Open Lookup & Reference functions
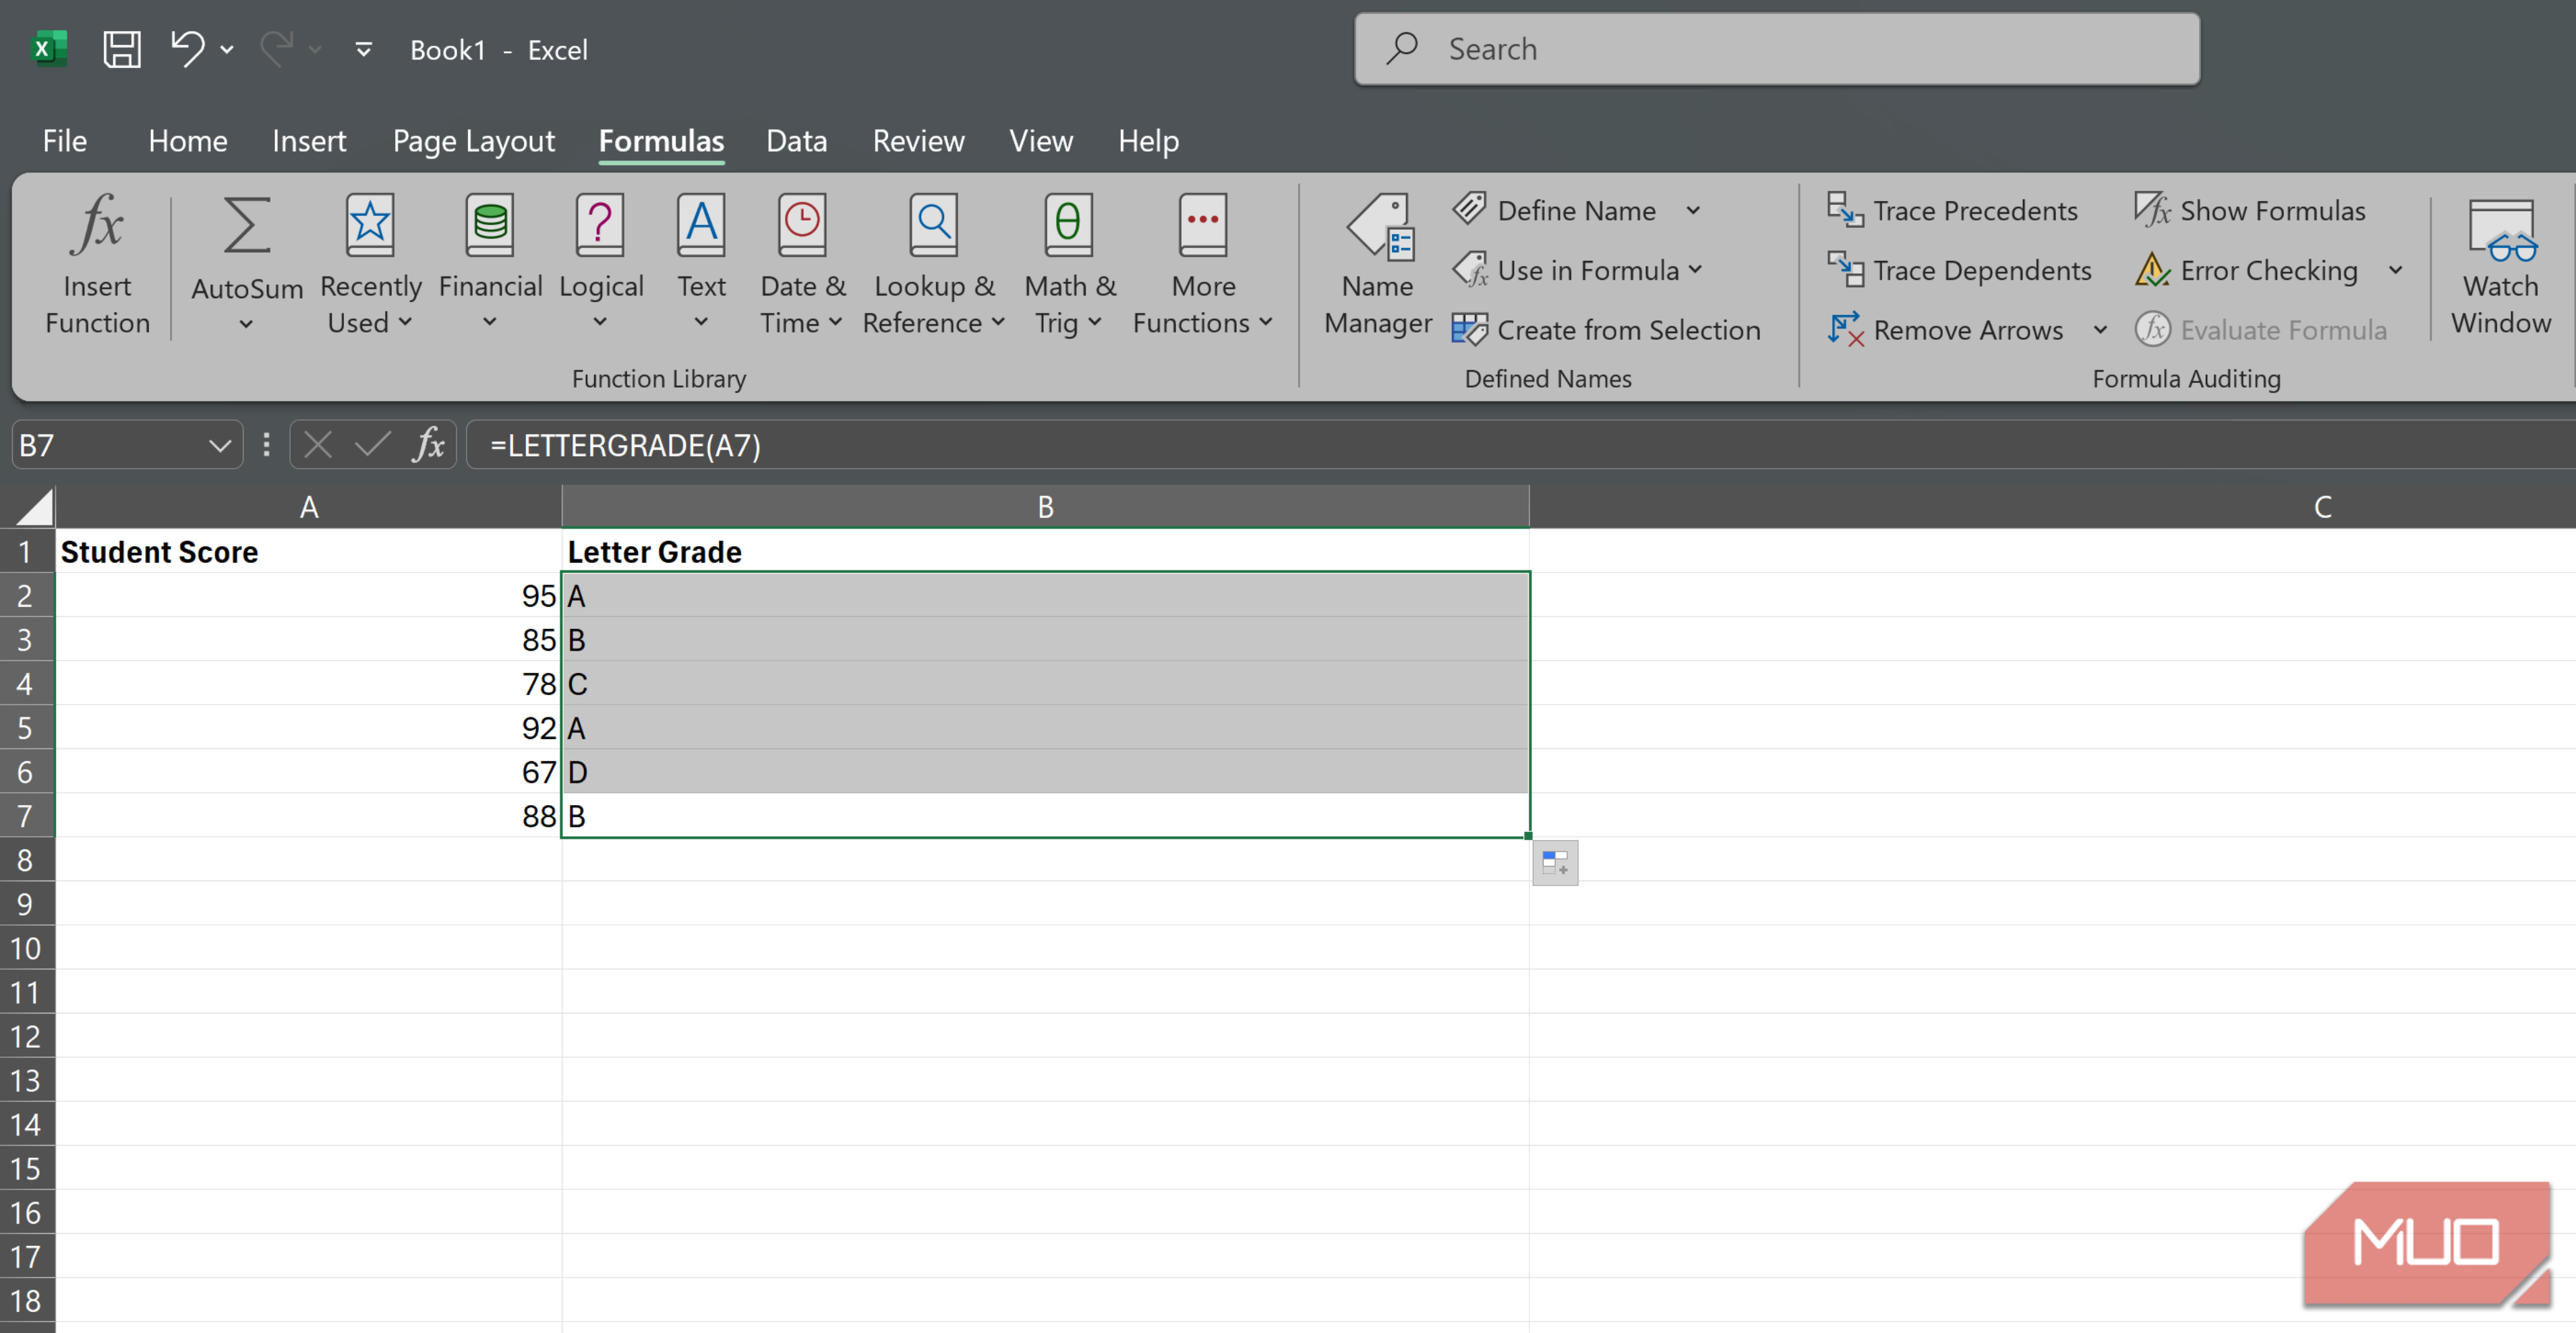Image resolution: width=2576 pixels, height=1333 pixels. pyautogui.click(x=934, y=265)
